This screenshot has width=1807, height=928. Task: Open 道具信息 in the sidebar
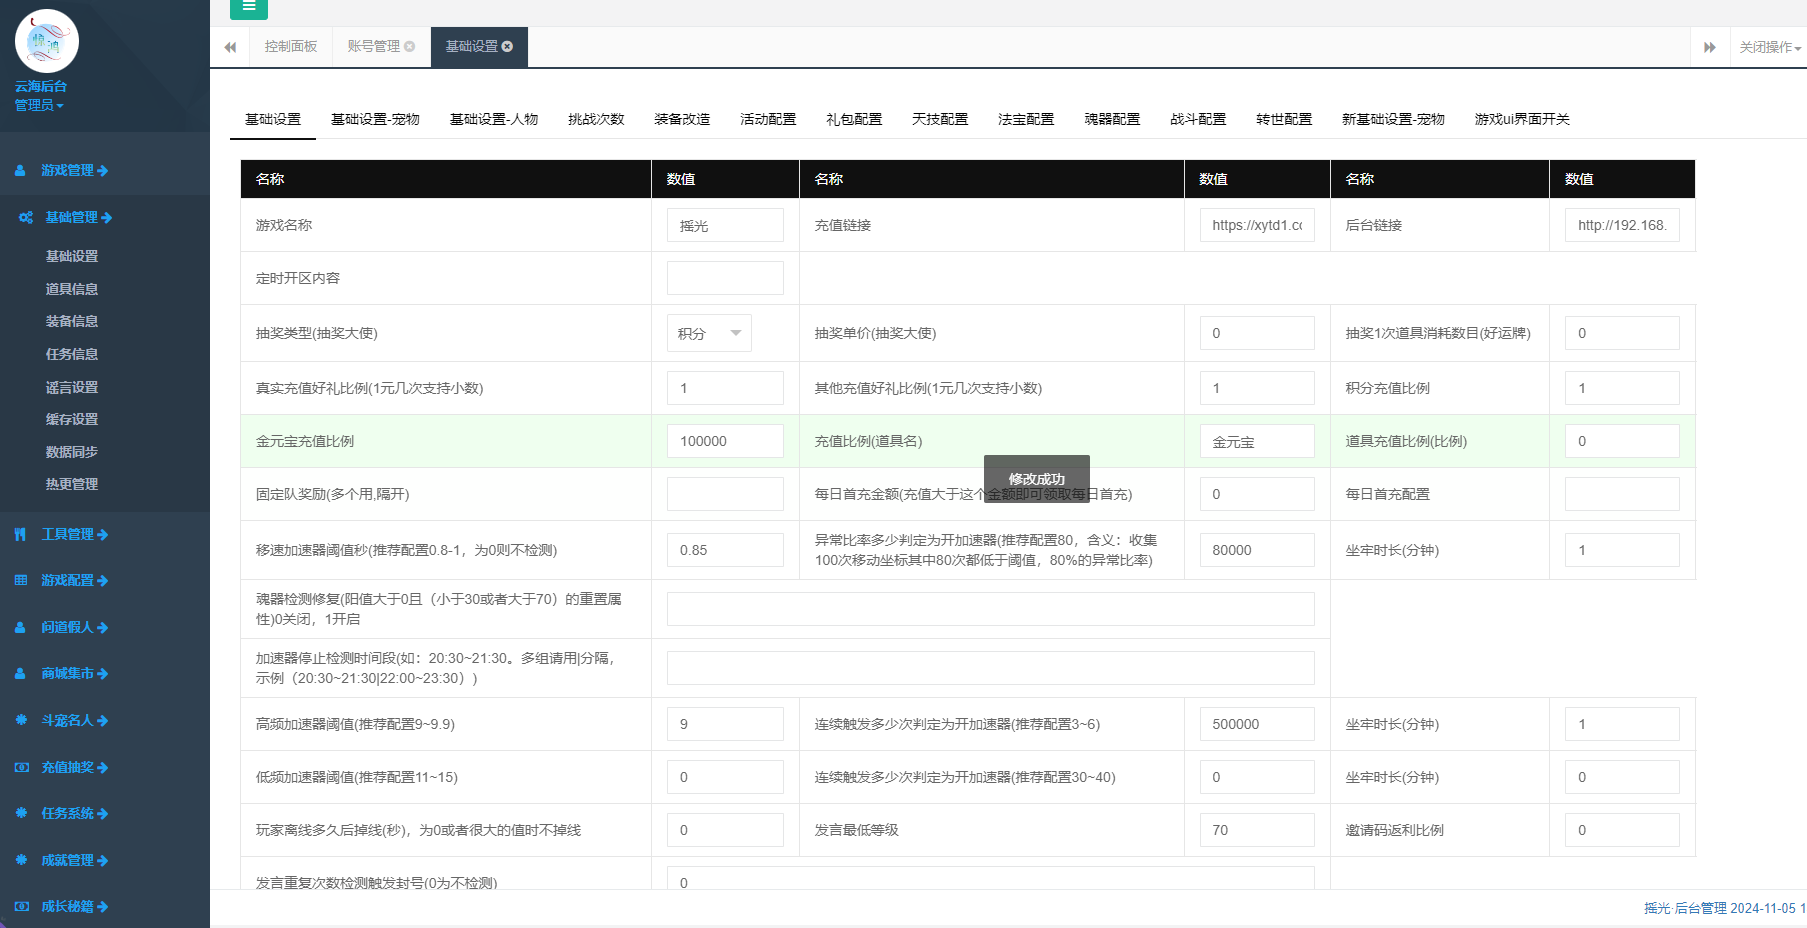(x=72, y=289)
